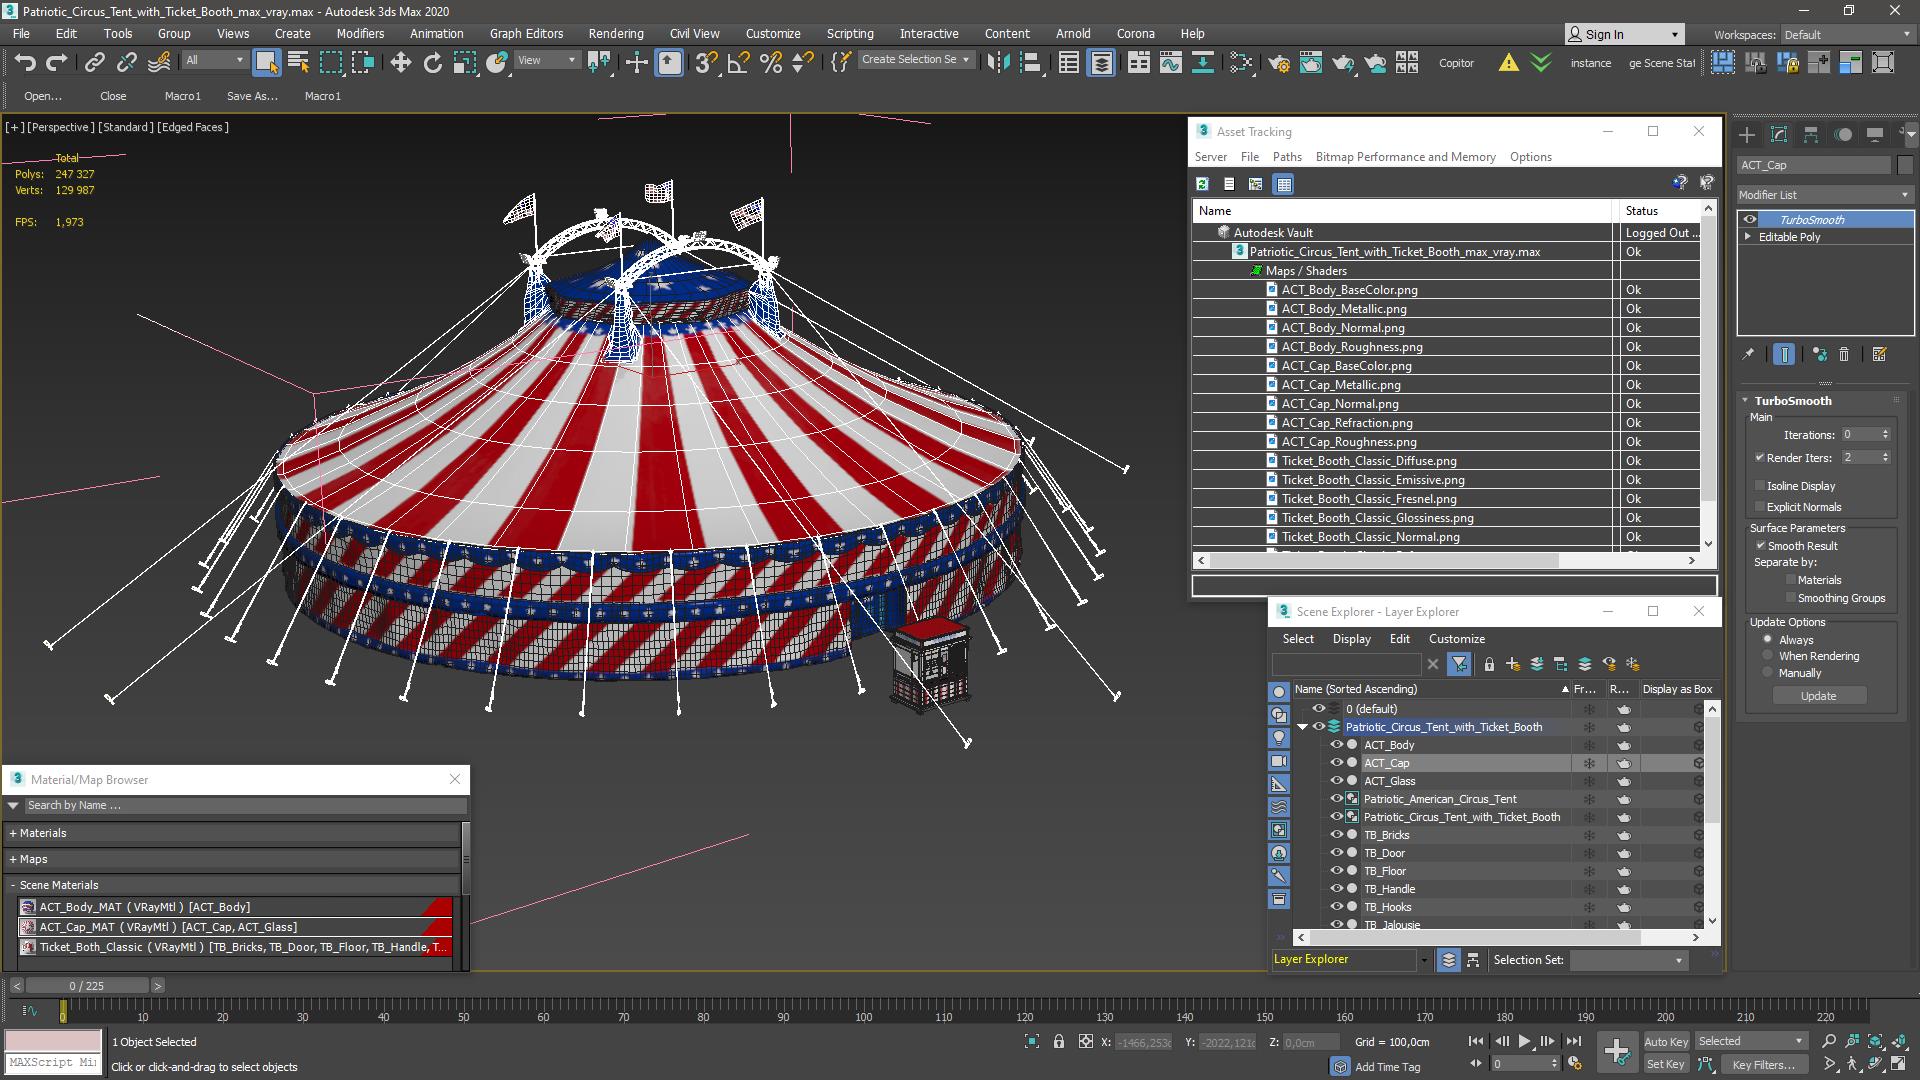The width and height of the screenshot is (1920, 1080).
Task: Play the animation
Action: pyautogui.click(x=1524, y=1042)
